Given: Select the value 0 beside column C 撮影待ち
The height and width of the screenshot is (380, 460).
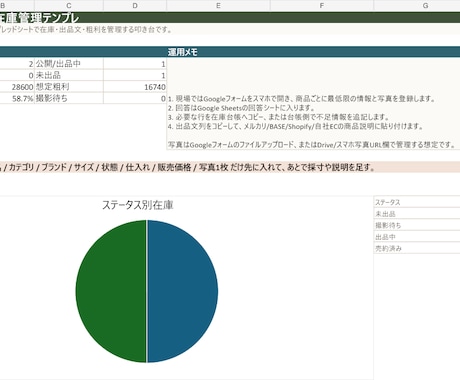Looking at the screenshot, I should click(135, 98).
